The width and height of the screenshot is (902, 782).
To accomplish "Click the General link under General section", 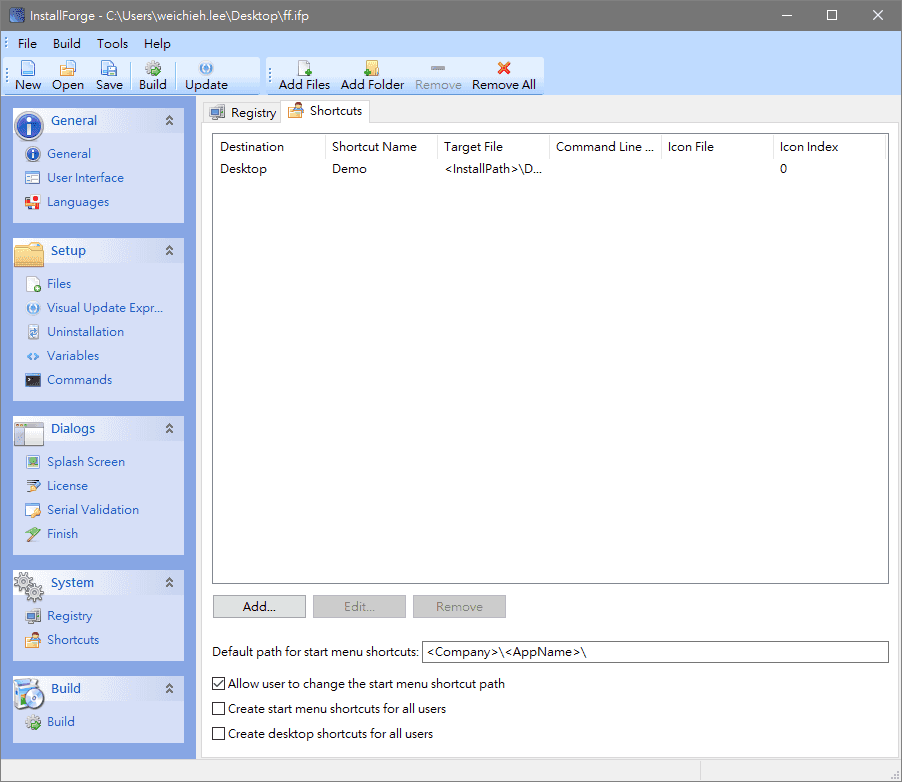I will 68,154.
